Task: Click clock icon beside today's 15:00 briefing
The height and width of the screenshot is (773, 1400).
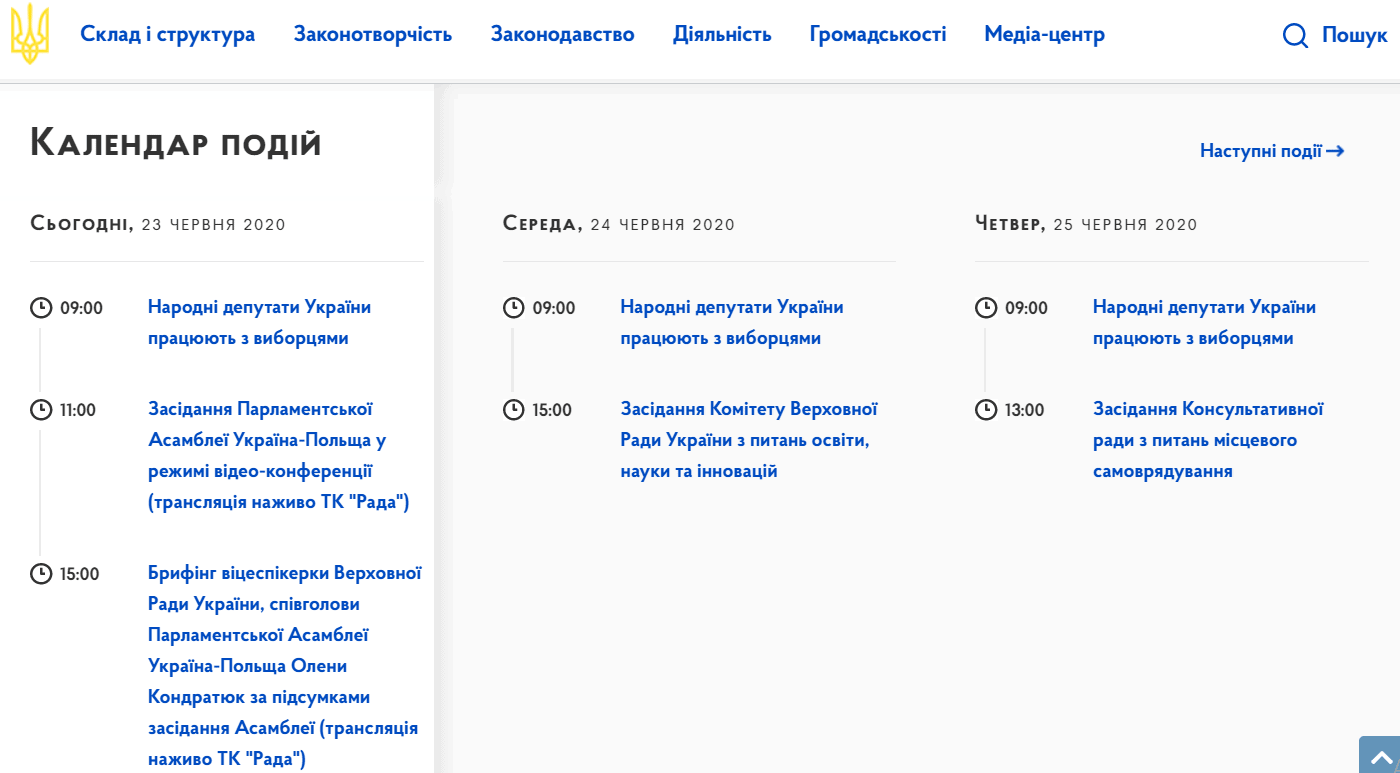Action: click(41, 574)
